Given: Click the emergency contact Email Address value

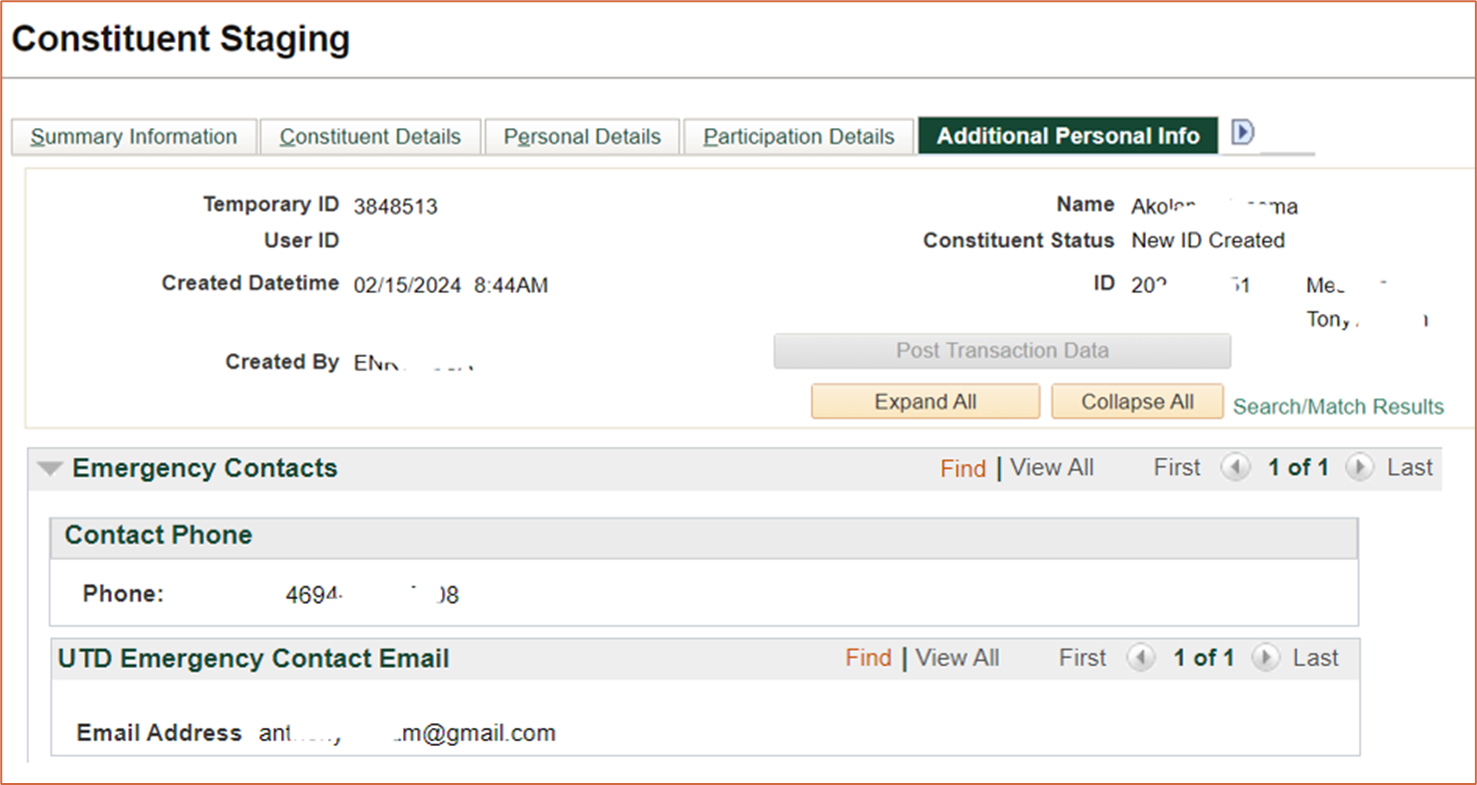Looking at the screenshot, I should [x=407, y=733].
